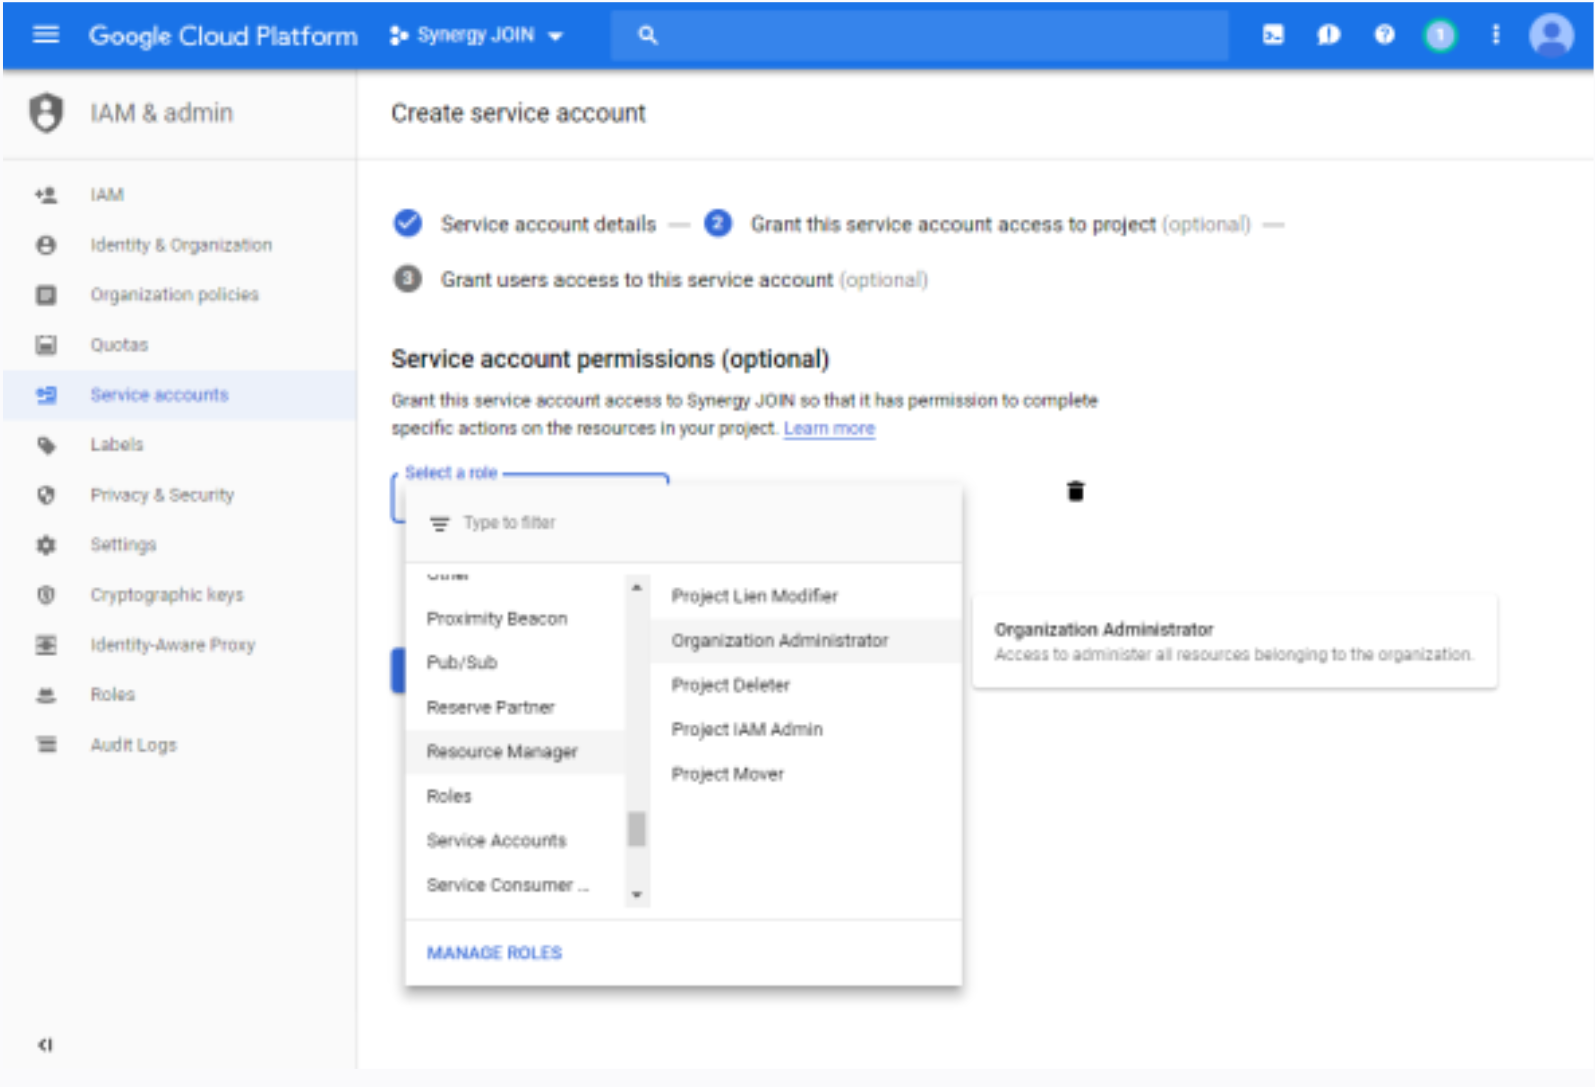Click the IAM & admin shield icon

pos(46,113)
